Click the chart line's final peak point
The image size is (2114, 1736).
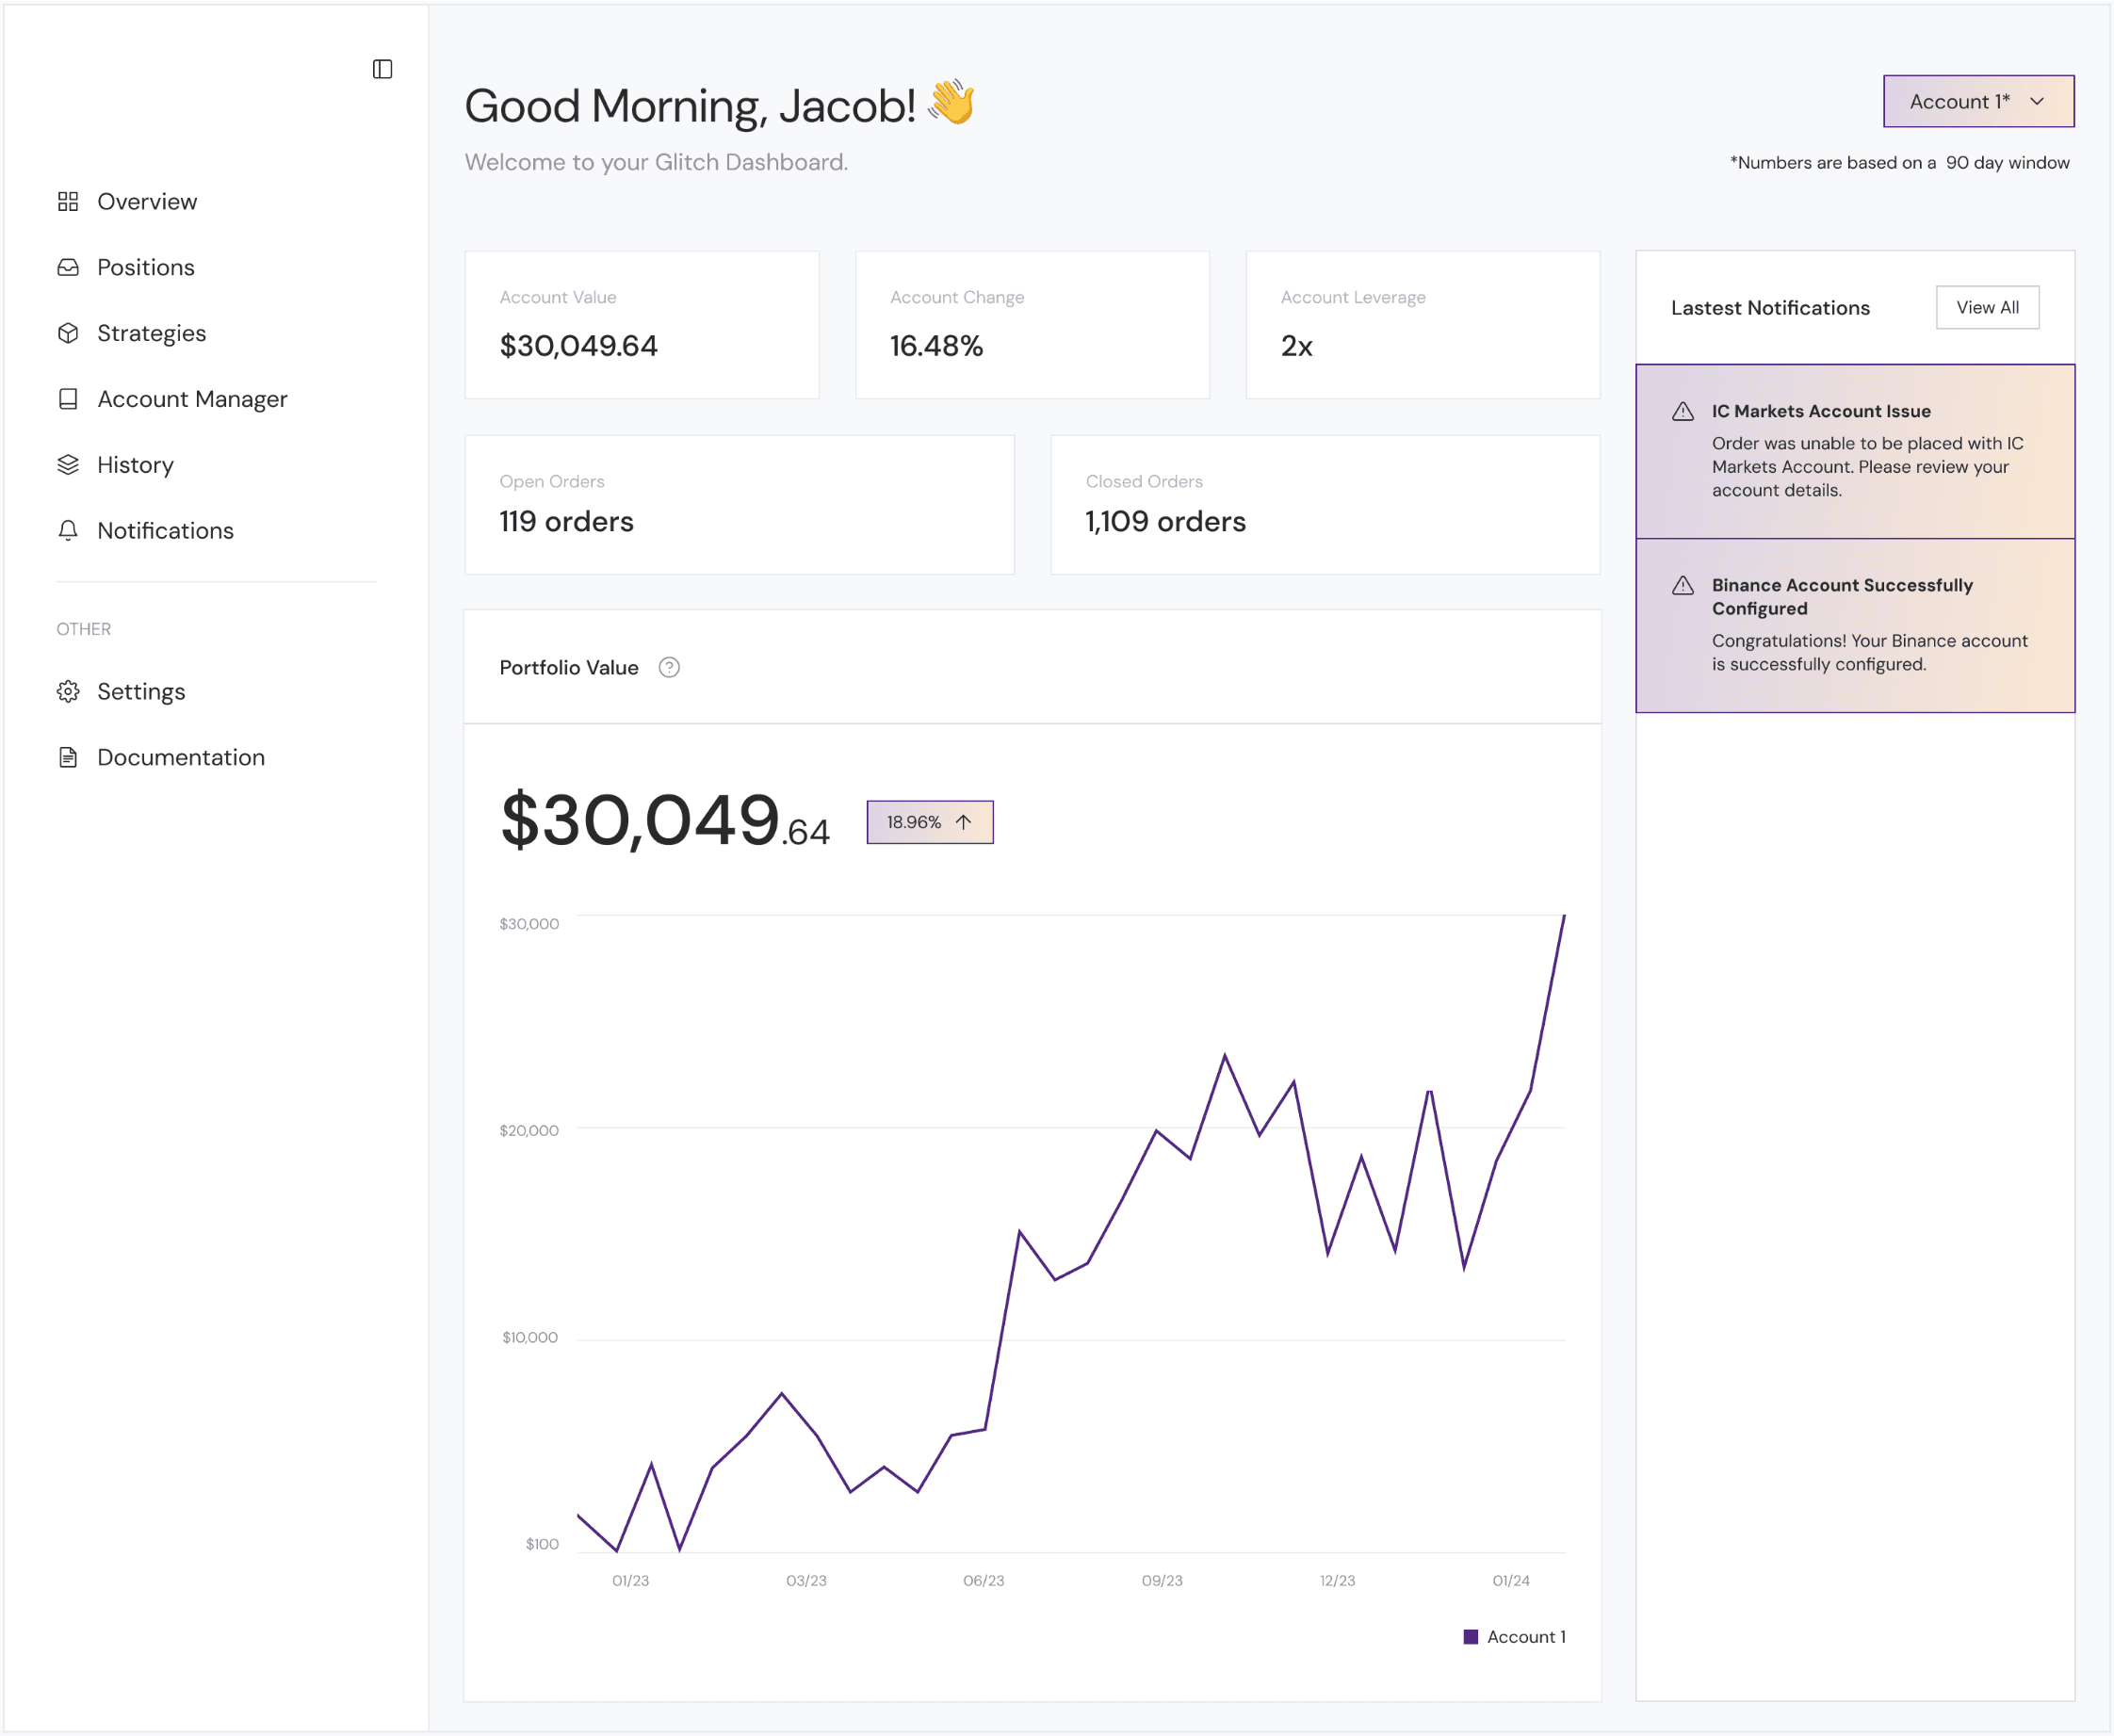click(x=1564, y=916)
